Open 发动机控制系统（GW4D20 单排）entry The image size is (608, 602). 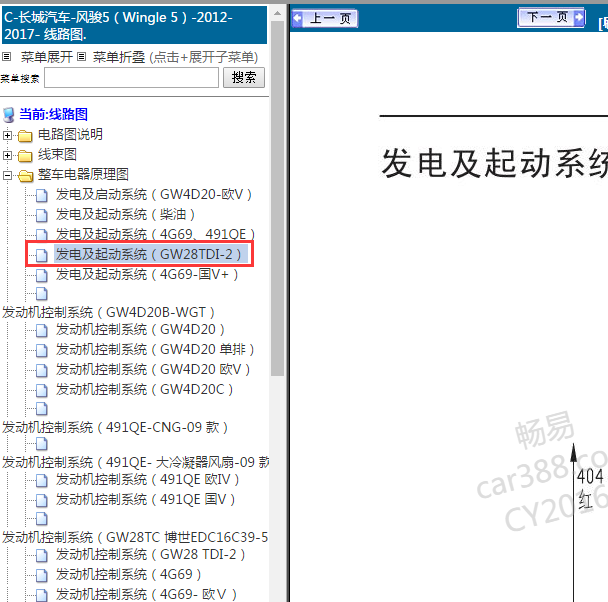(155, 350)
